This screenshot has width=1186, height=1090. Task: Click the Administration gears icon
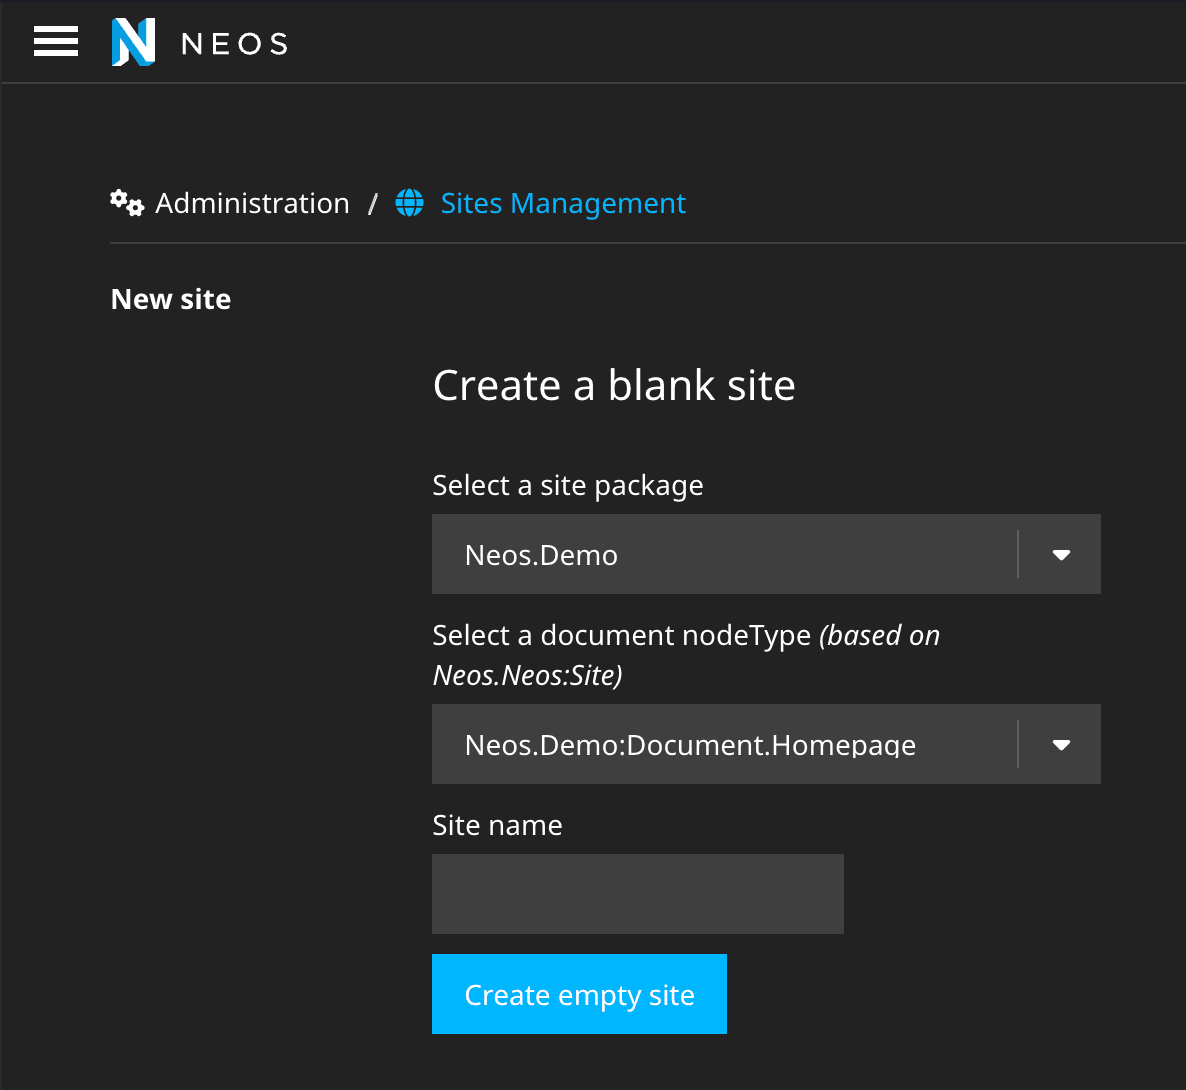tap(127, 203)
